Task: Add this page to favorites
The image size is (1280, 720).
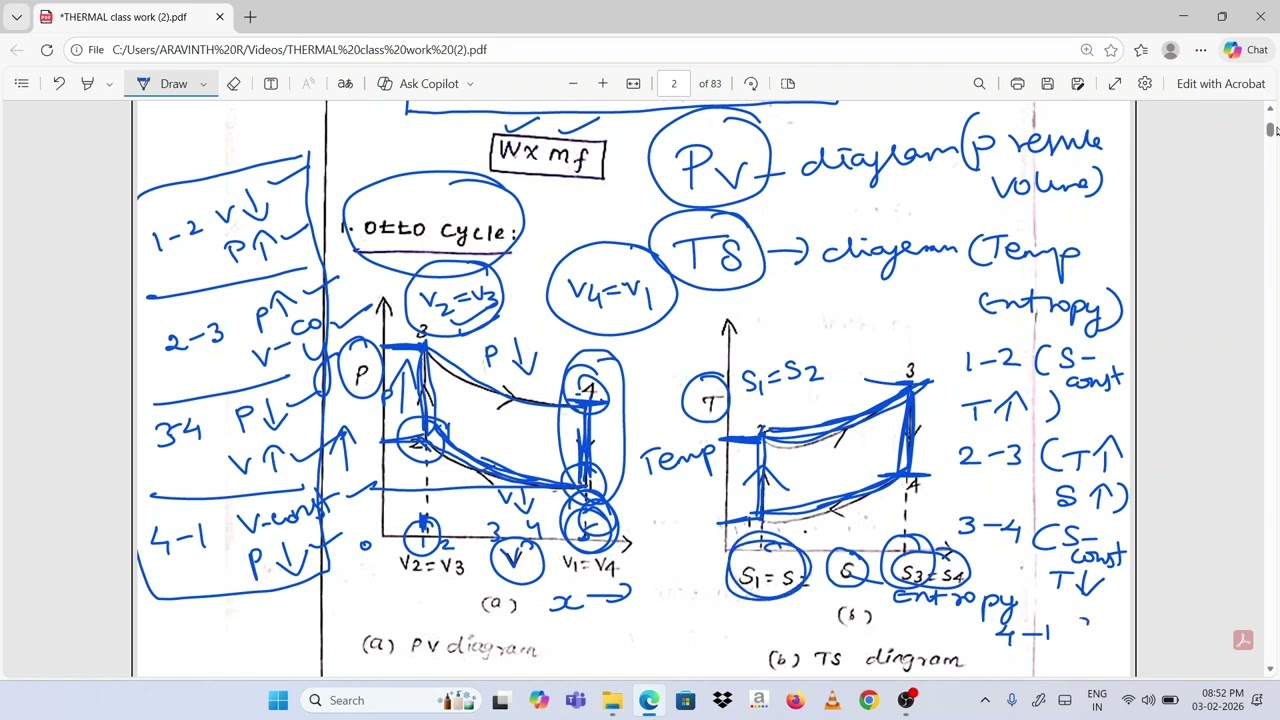Action: pos(1111,50)
